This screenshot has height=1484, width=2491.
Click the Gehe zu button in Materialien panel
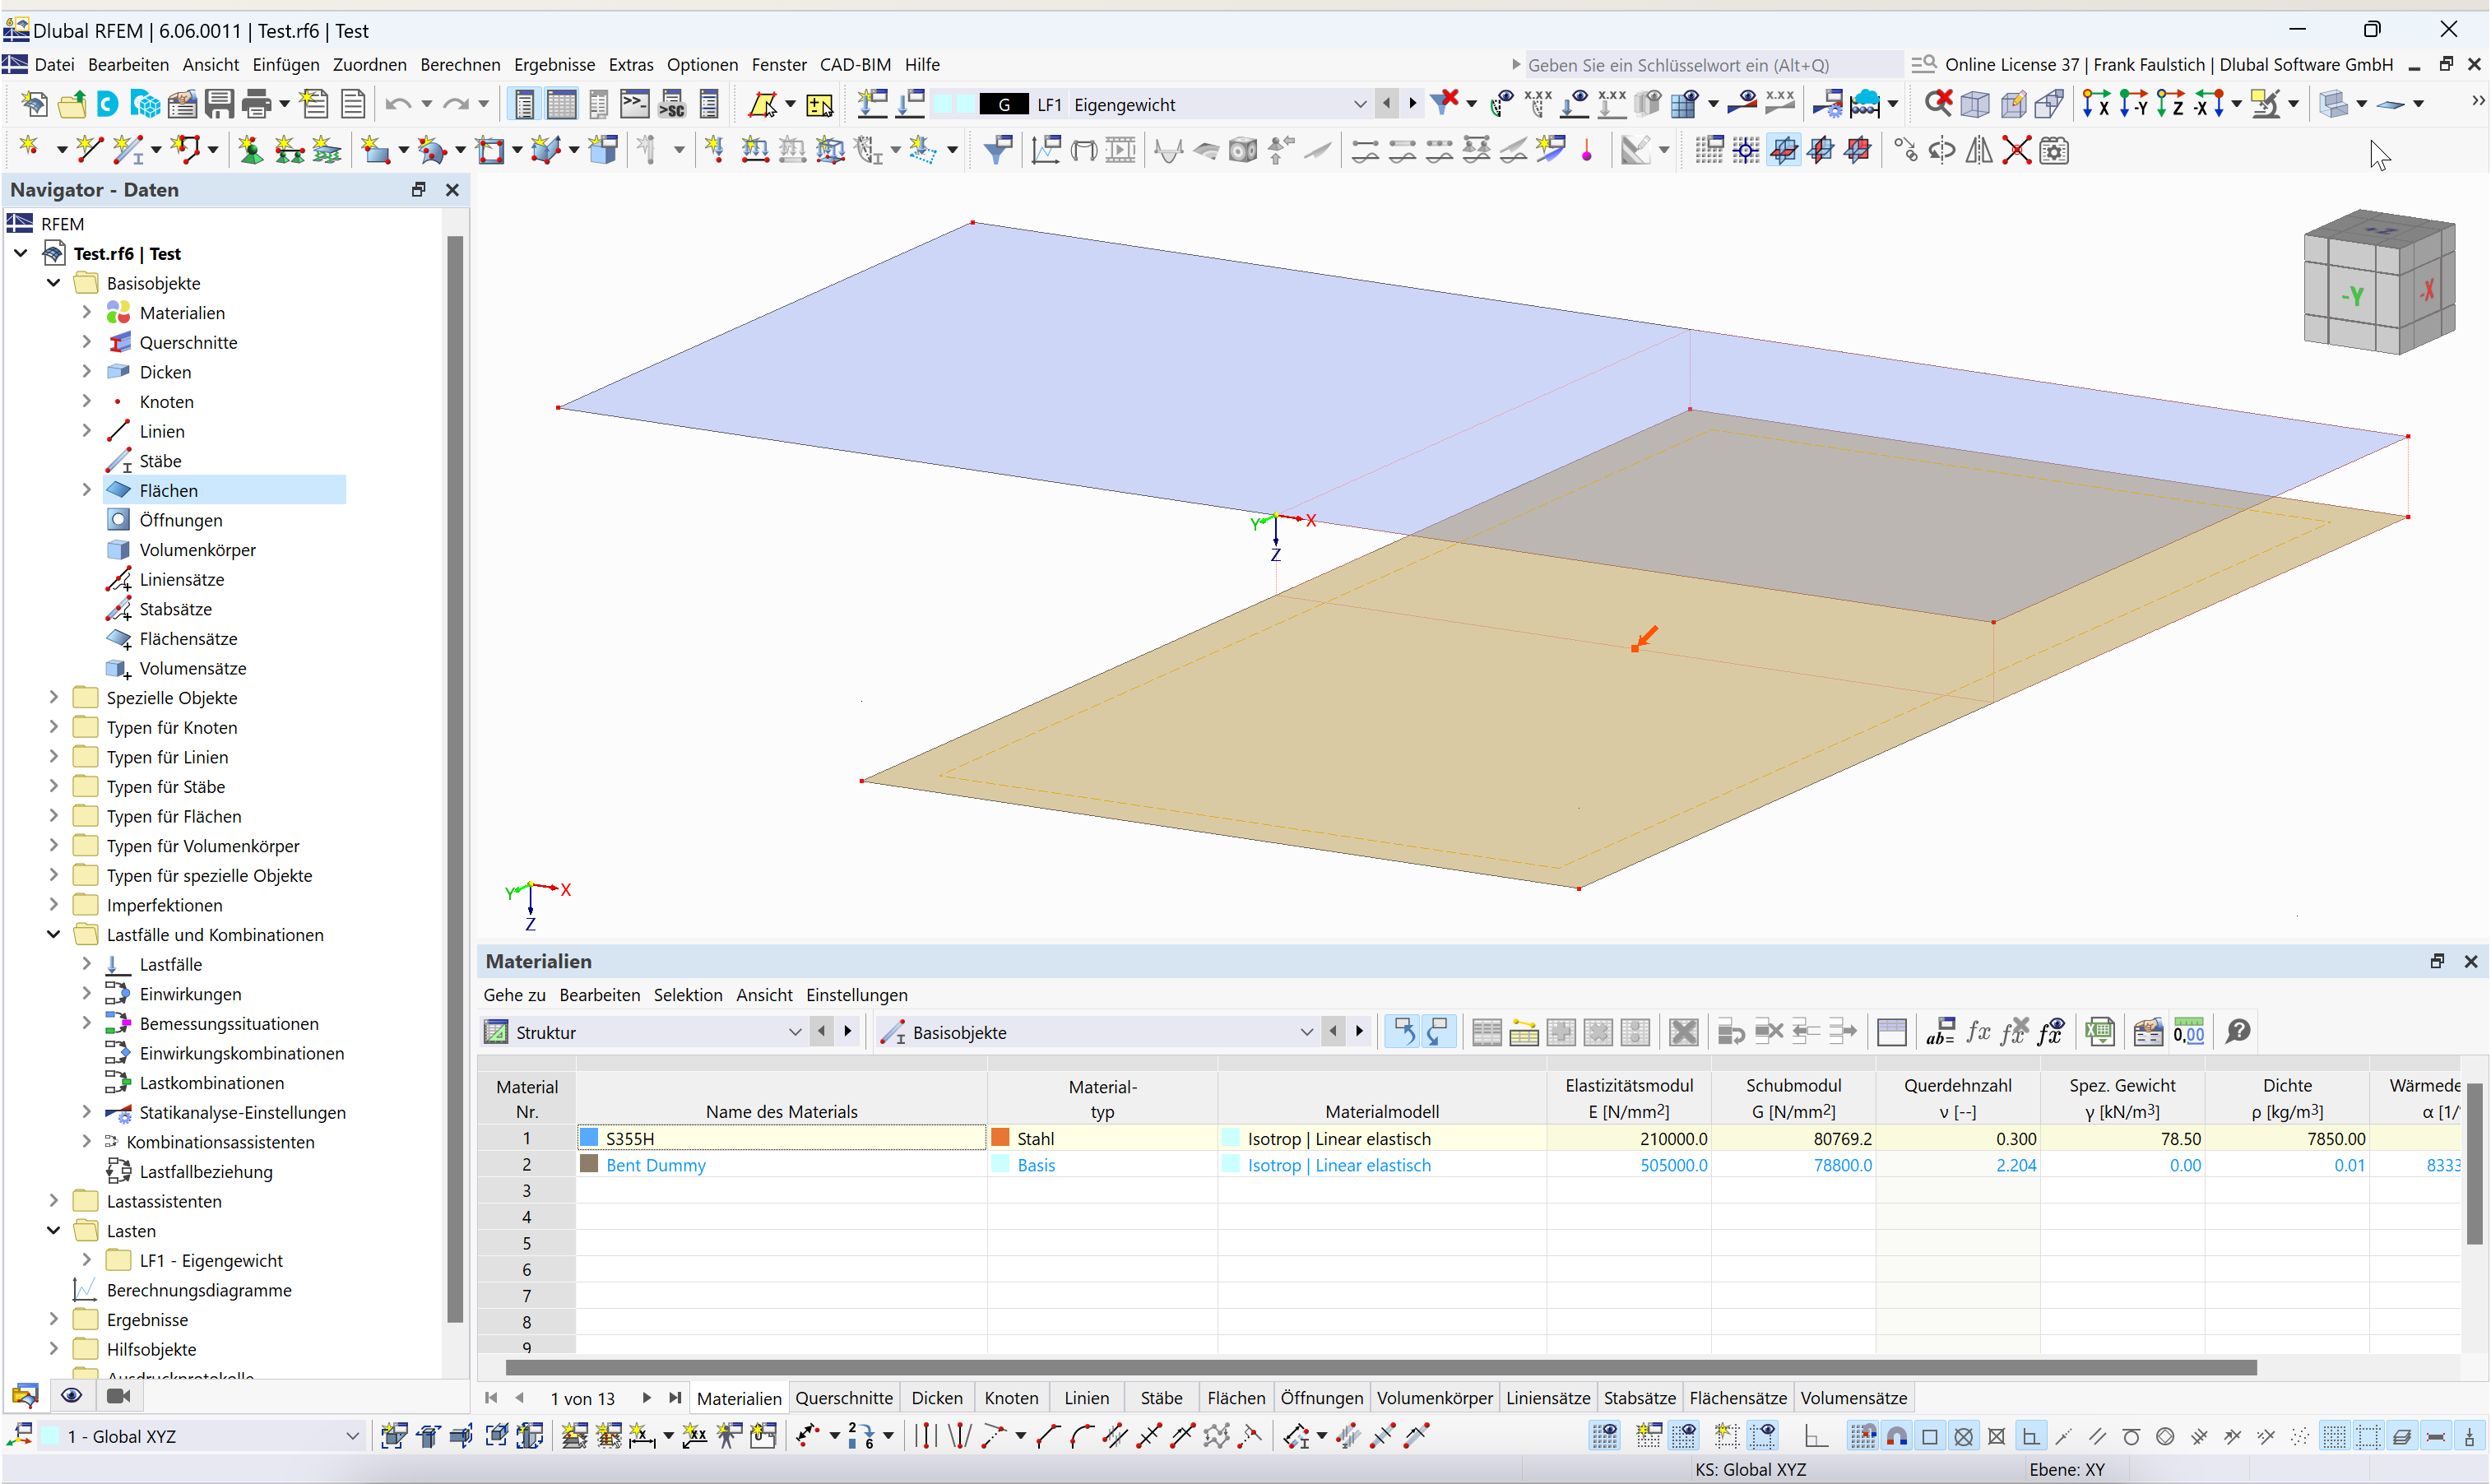coord(514,995)
